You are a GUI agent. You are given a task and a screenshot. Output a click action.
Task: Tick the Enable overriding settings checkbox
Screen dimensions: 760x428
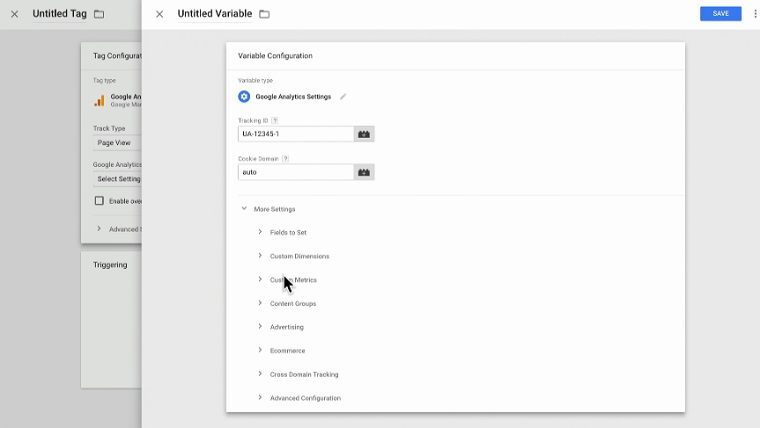tap(99, 201)
